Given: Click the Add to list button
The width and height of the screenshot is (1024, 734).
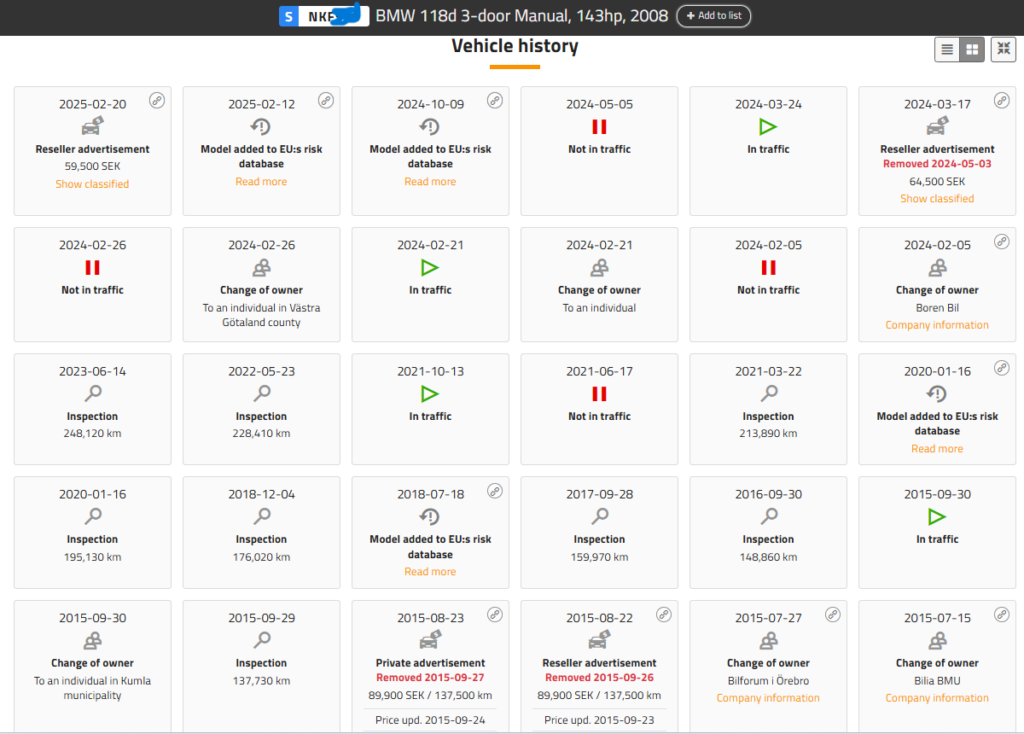Looking at the screenshot, I should coord(713,16).
